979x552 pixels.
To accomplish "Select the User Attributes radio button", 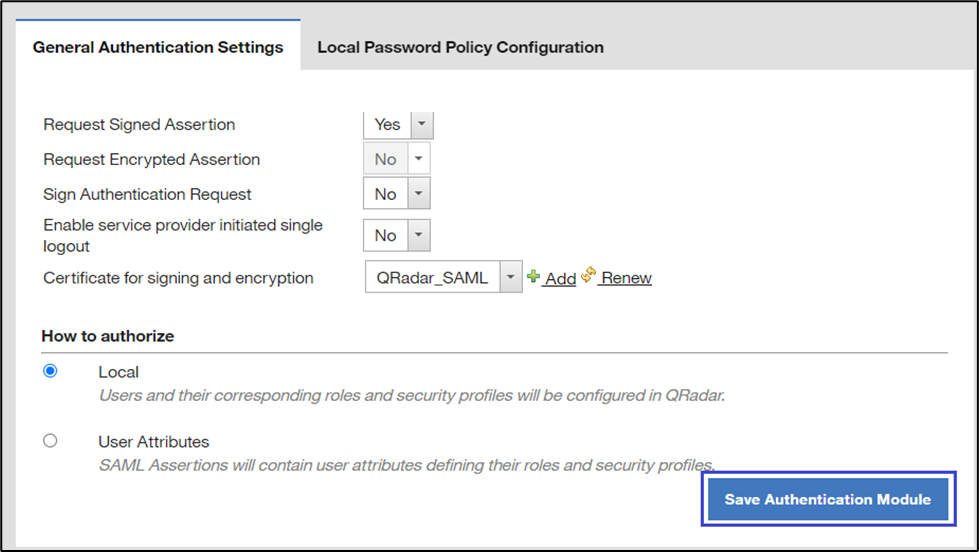I will (50, 441).
